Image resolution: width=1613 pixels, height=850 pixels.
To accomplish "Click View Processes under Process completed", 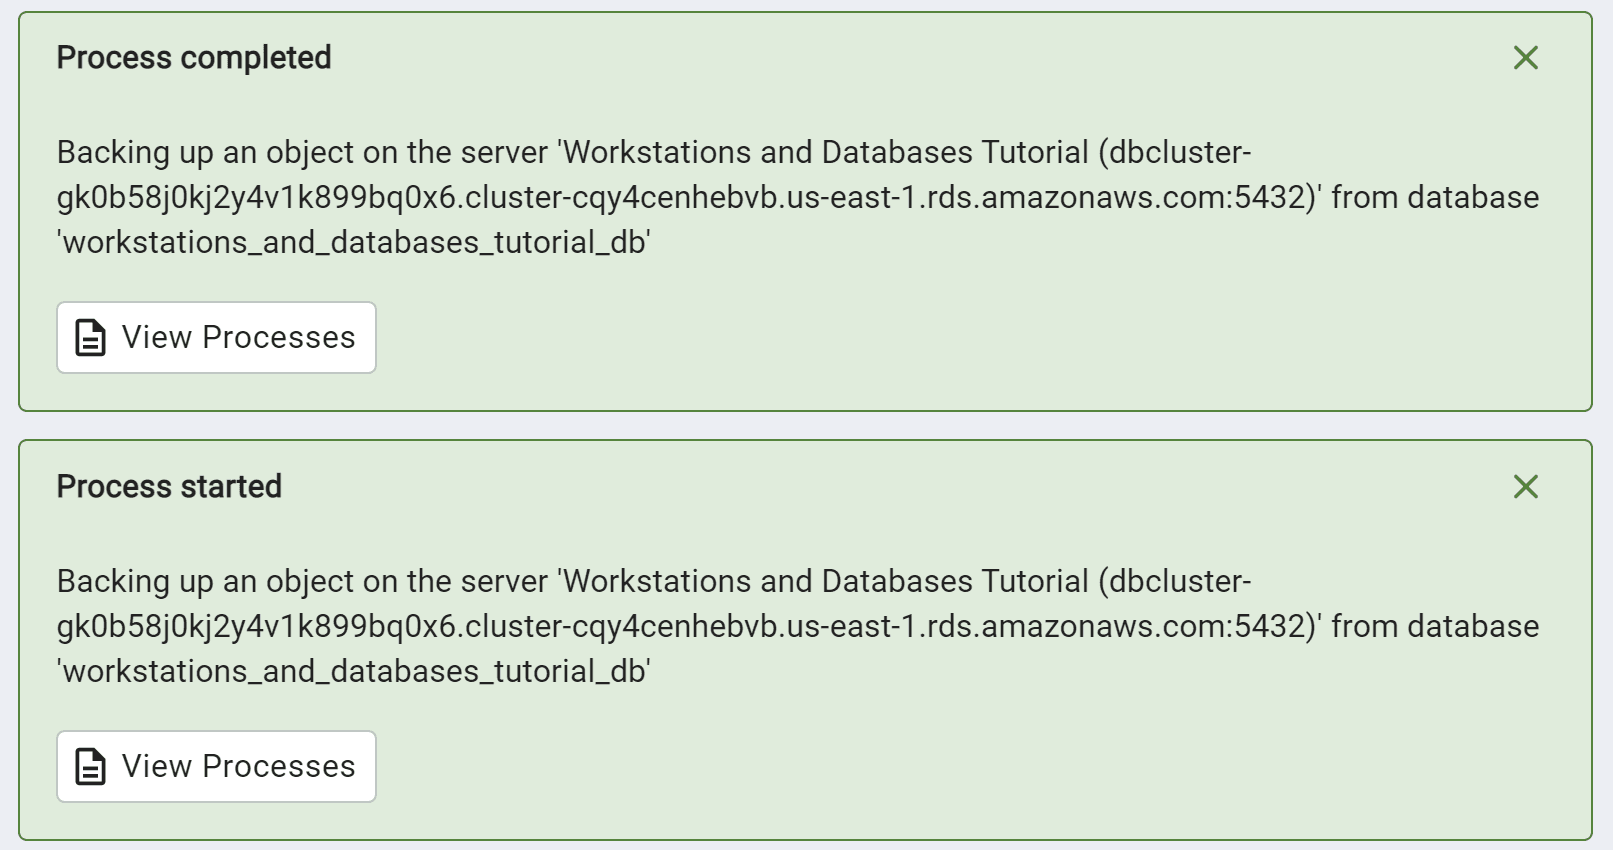I will tap(216, 338).
